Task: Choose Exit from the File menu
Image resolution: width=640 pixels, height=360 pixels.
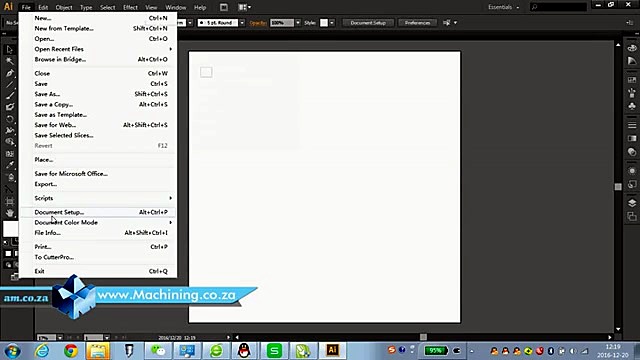Action: tap(98, 271)
